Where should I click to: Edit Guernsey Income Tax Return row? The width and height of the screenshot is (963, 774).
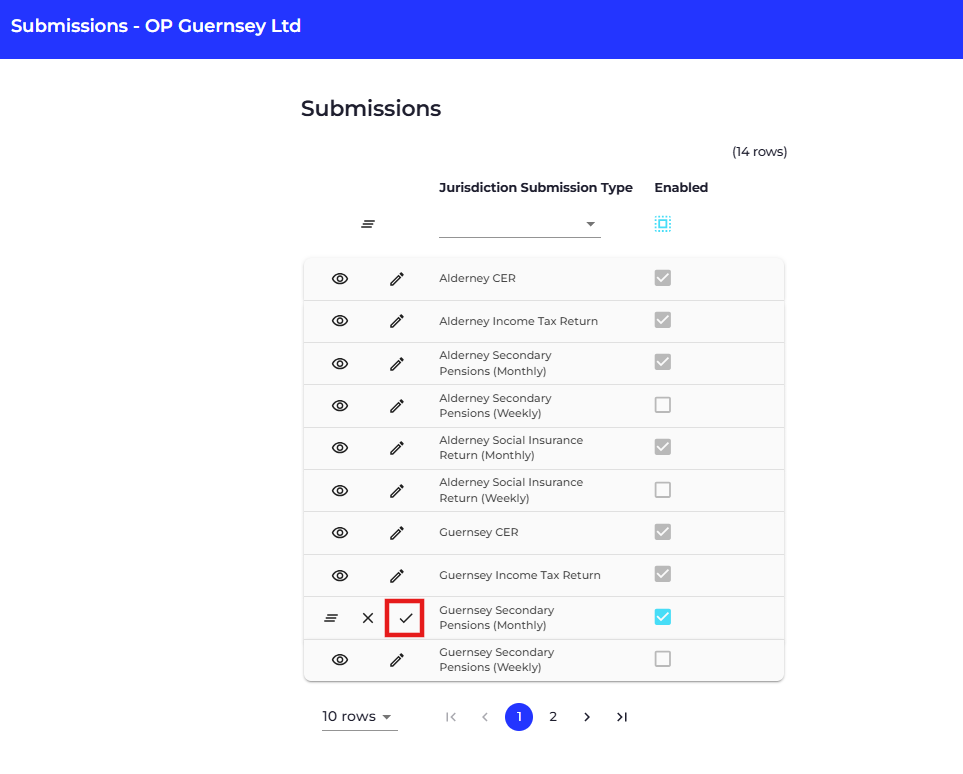[397, 576]
